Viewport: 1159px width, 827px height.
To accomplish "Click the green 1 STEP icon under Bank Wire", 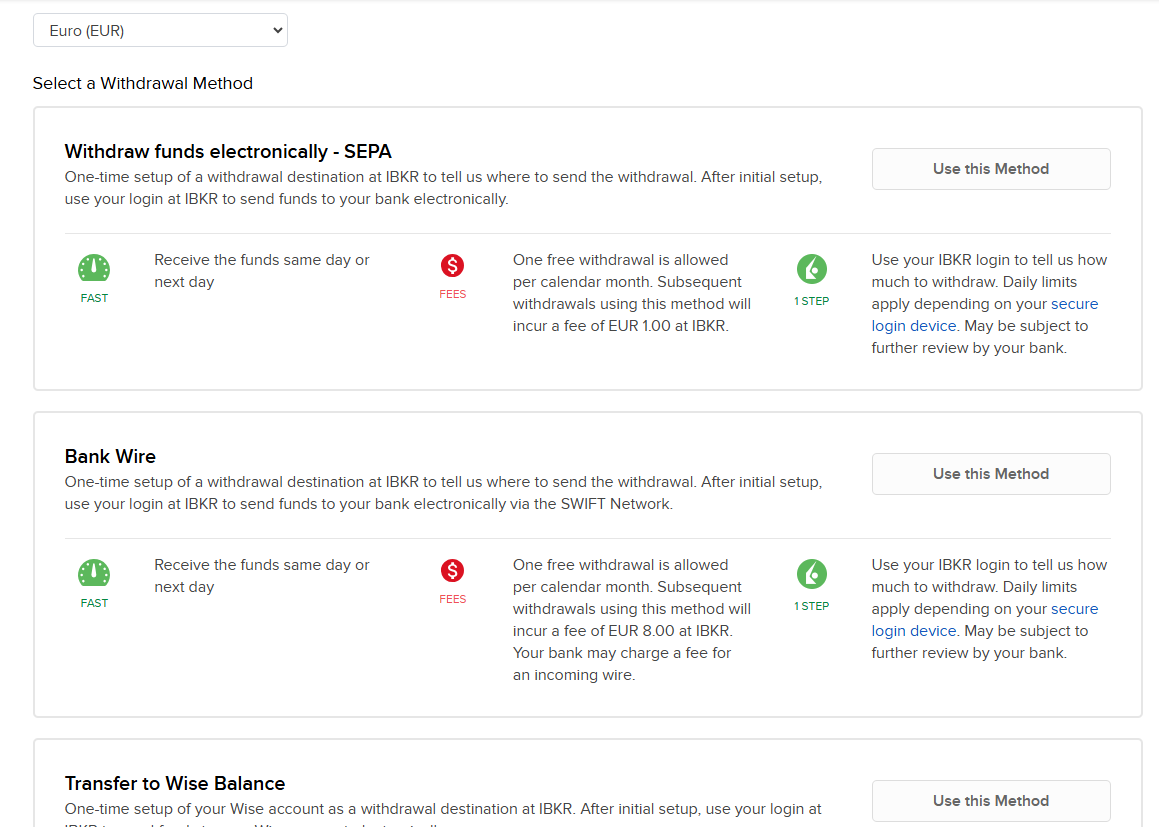I will point(811,574).
